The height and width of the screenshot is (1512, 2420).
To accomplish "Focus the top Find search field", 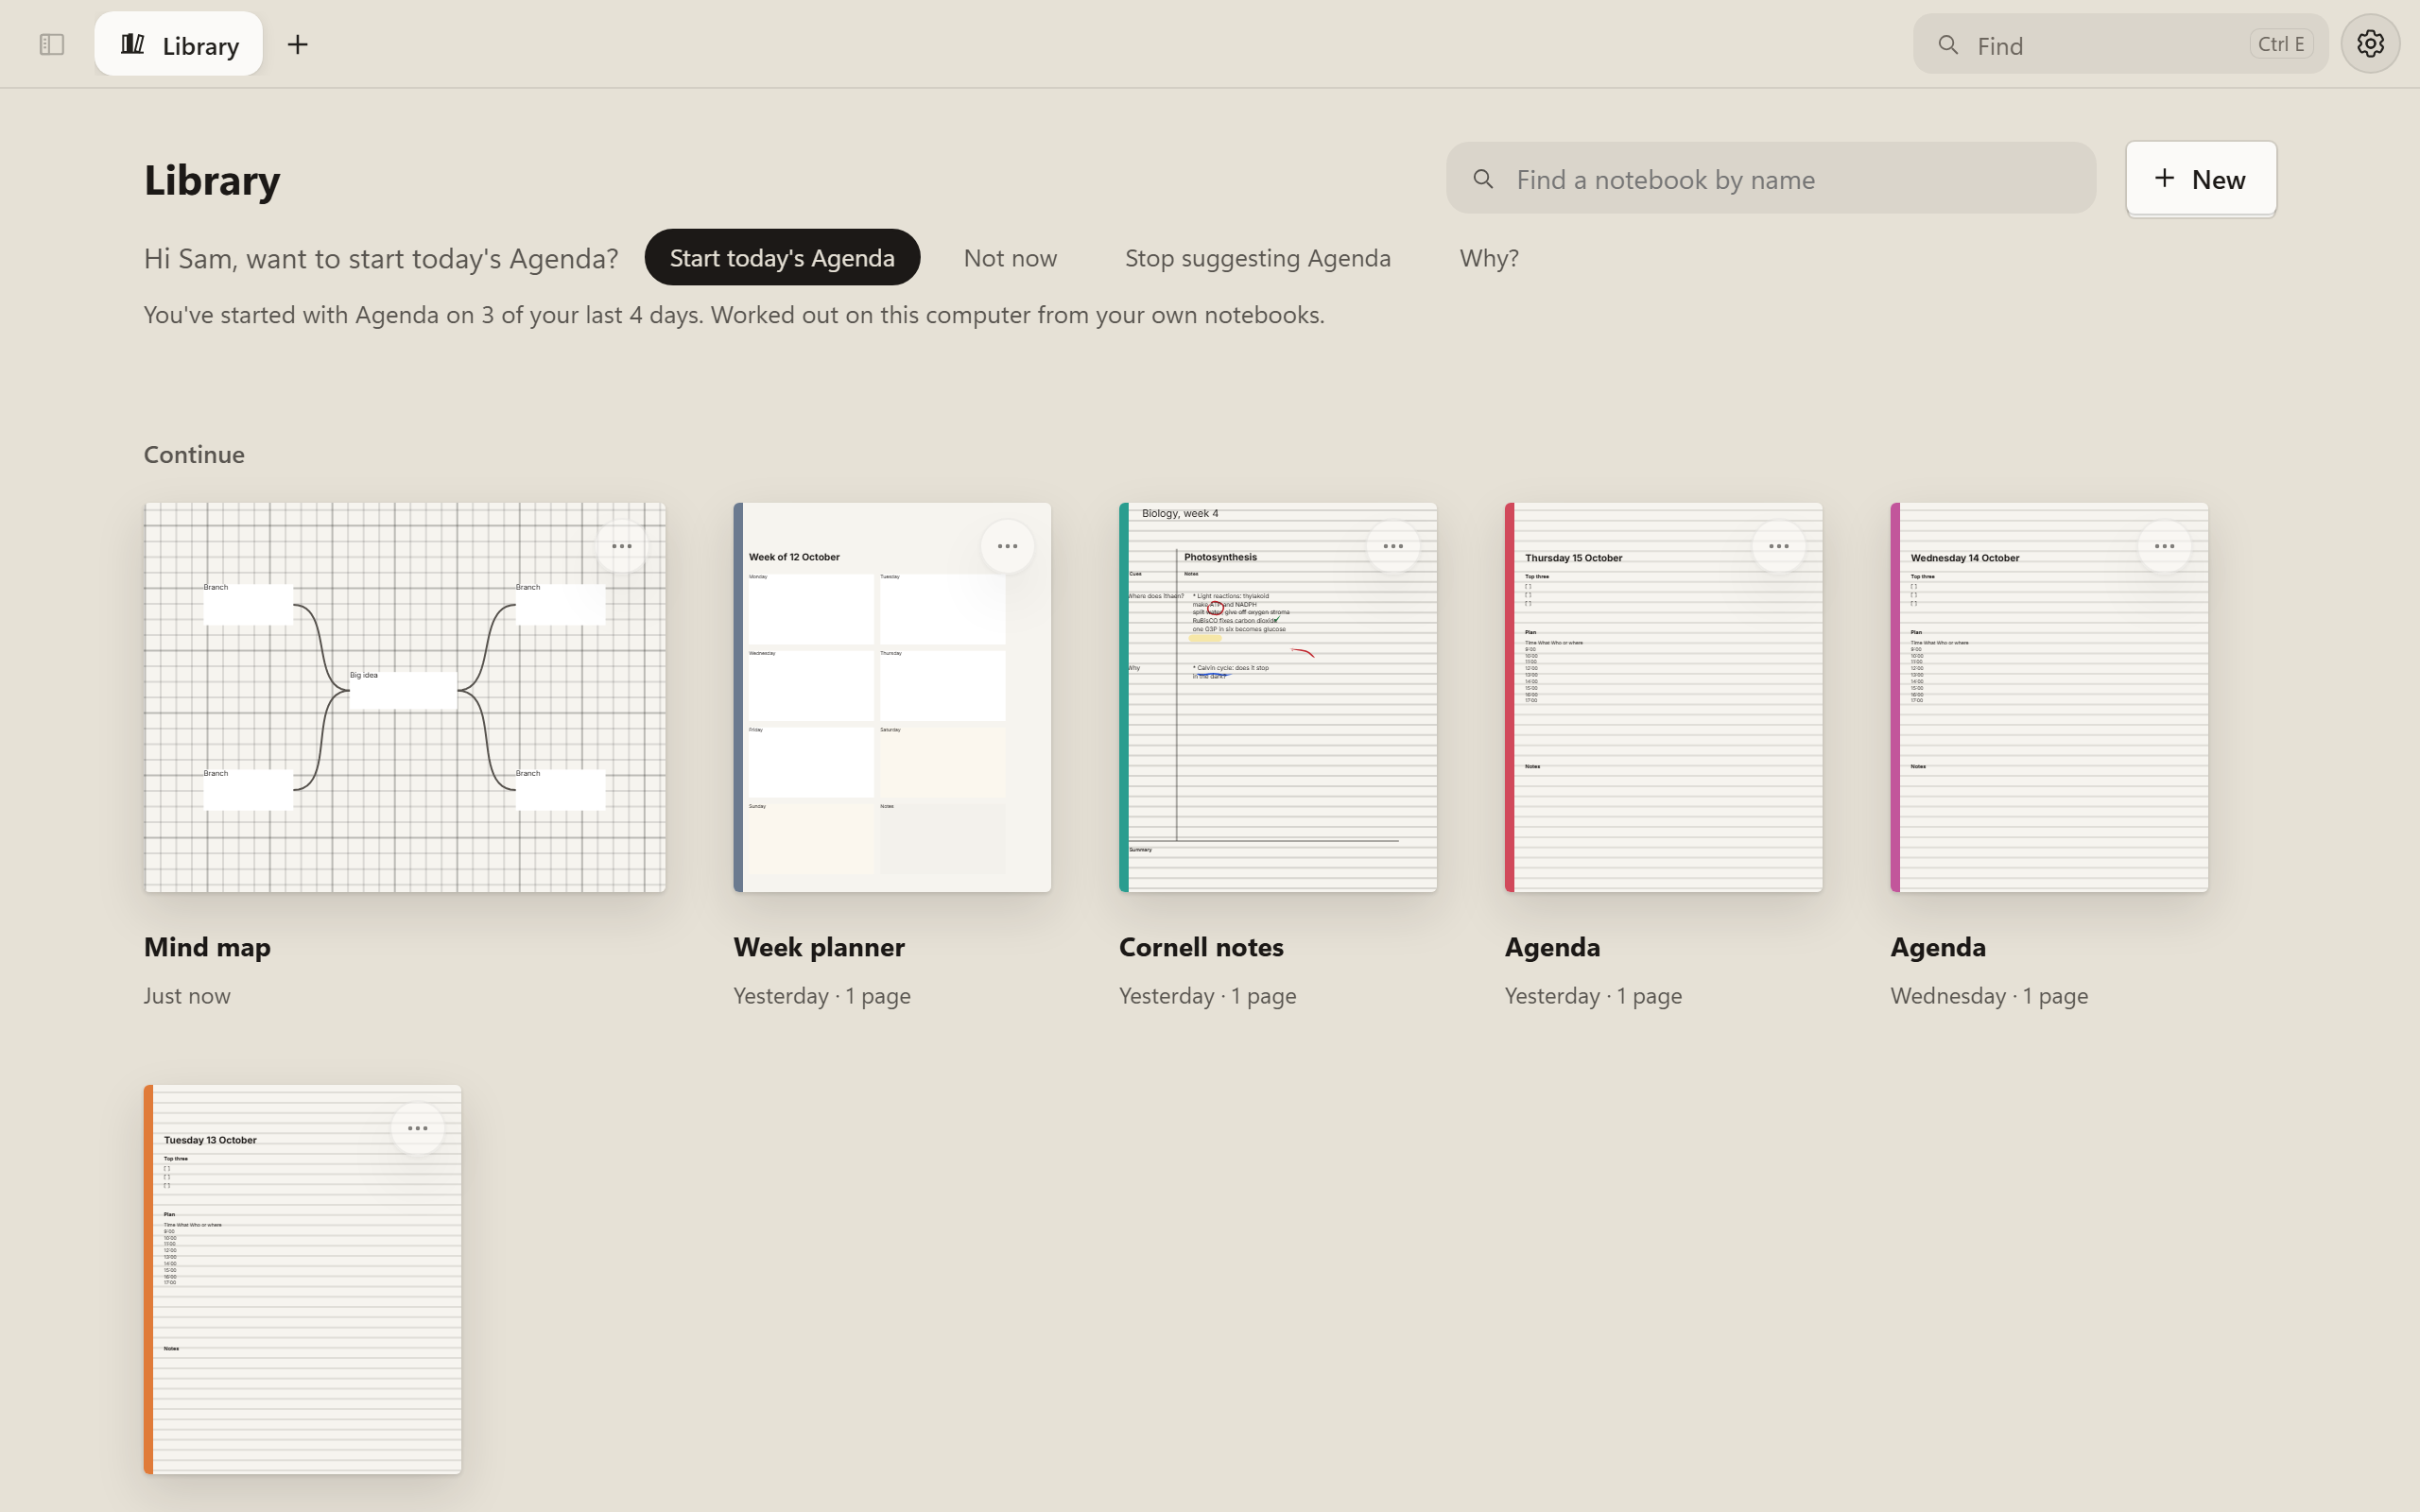I will point(2120,45).
